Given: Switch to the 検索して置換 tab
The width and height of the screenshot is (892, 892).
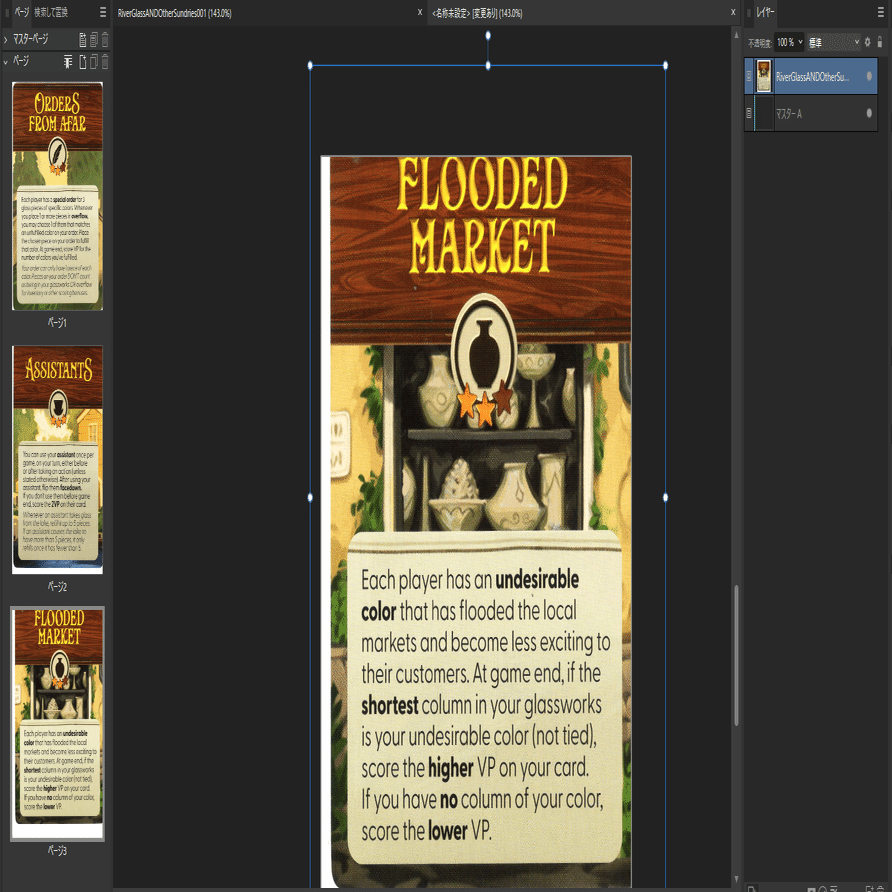Looking at the screenshot, I should 51,12.
